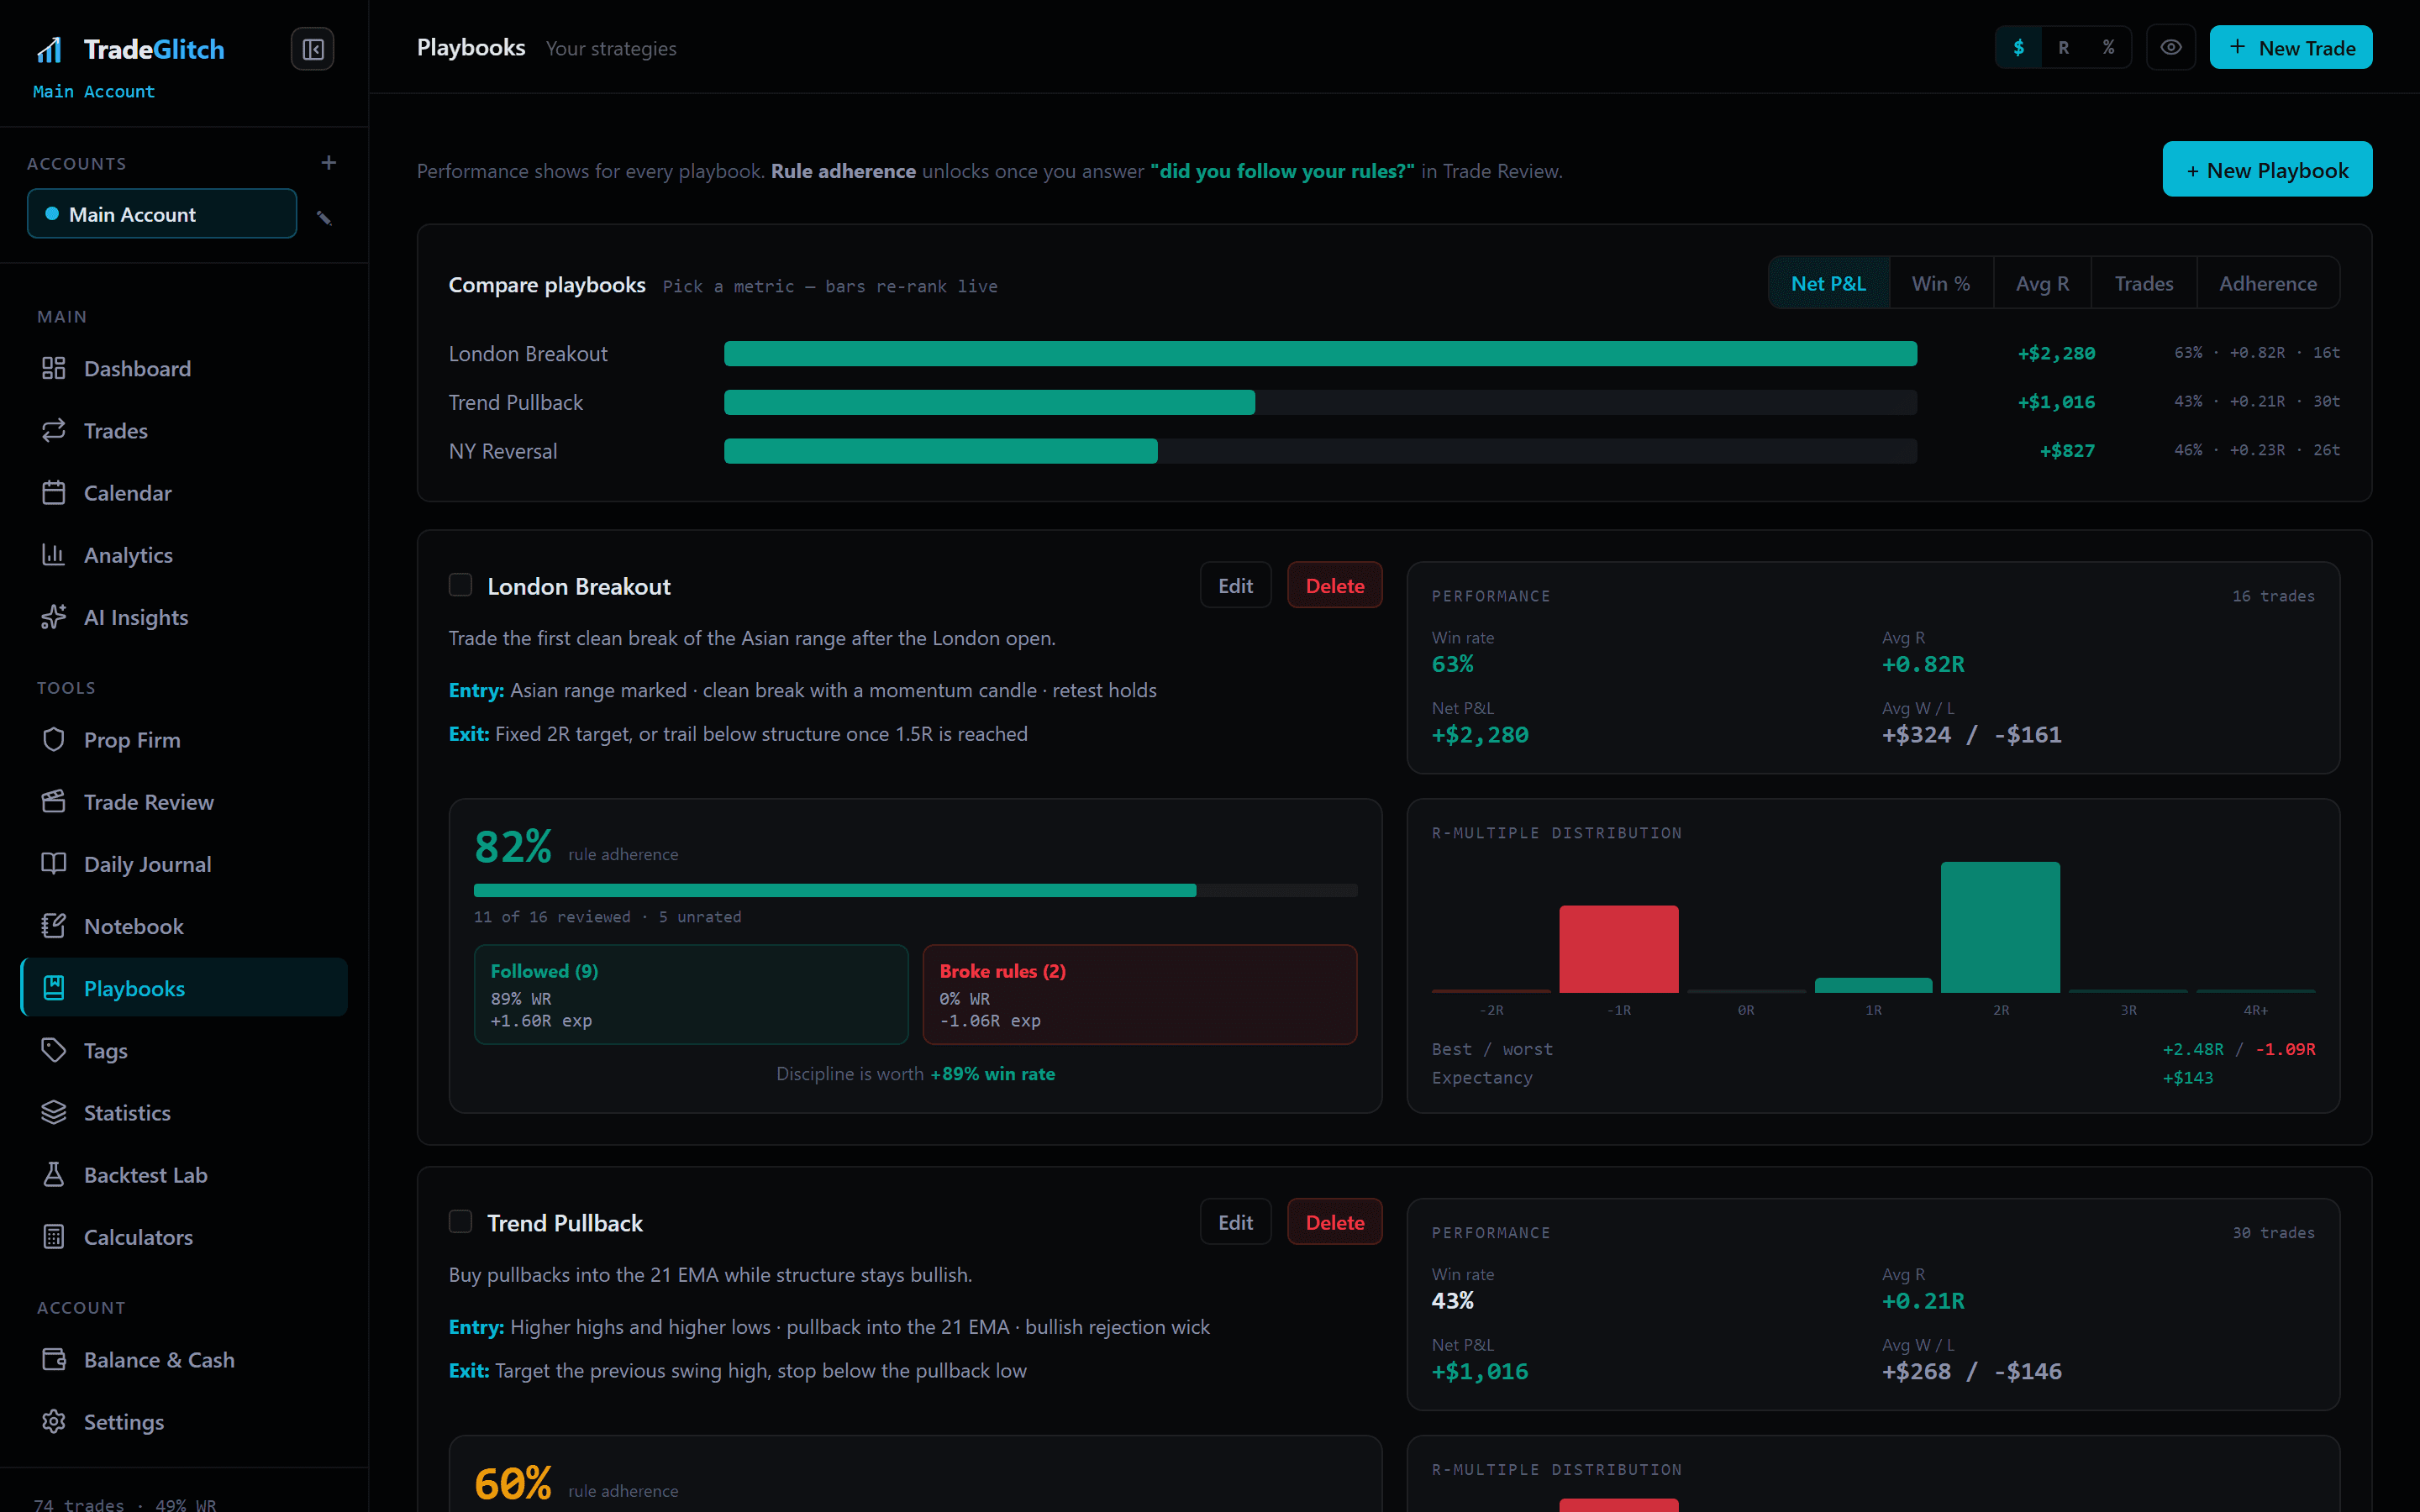The image size is (2420, 1512).
Task: Edit the Trend Pullback playbook
Action: coord(1235,1221)
